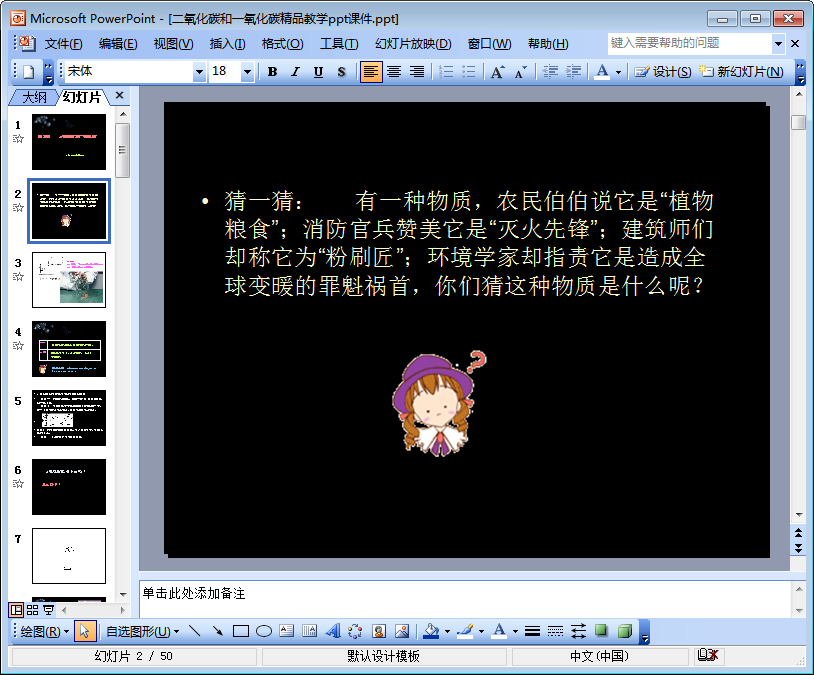Open the 编辑(E) menu
Image resolution: width=814 pixels, height=675 pixels.
coord(118,44)
